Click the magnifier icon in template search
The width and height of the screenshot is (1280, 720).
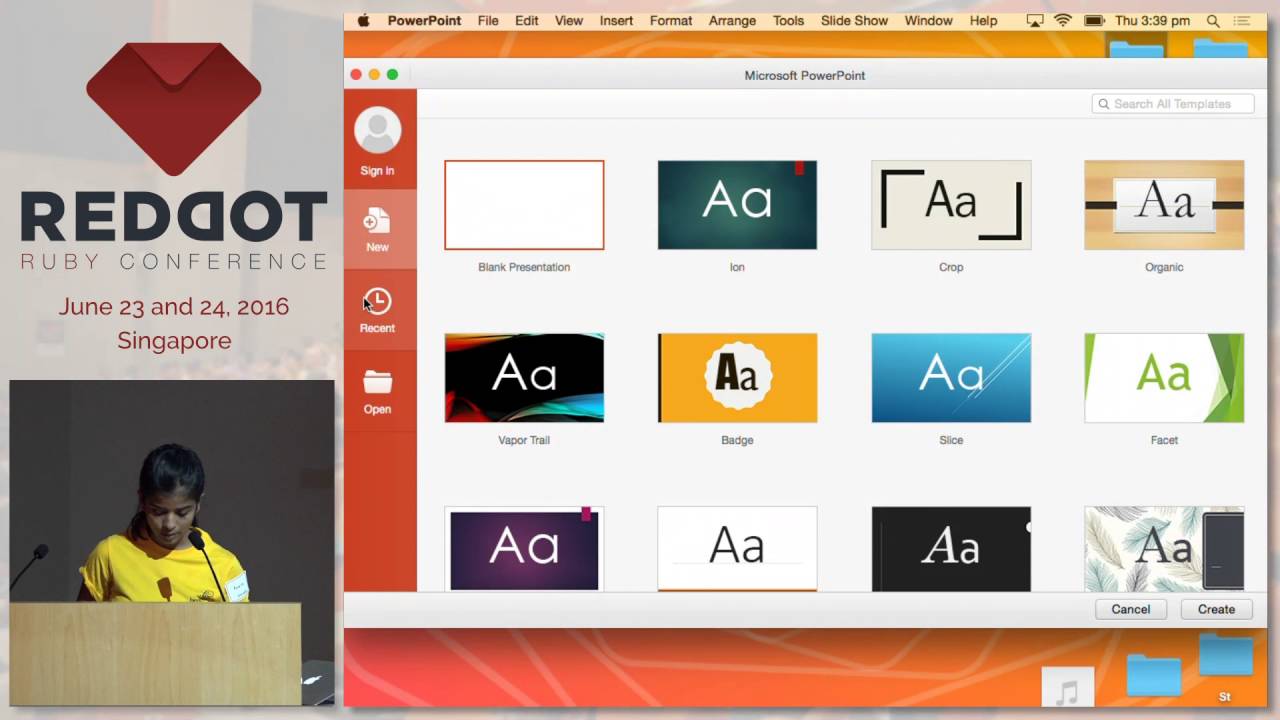1104,104
